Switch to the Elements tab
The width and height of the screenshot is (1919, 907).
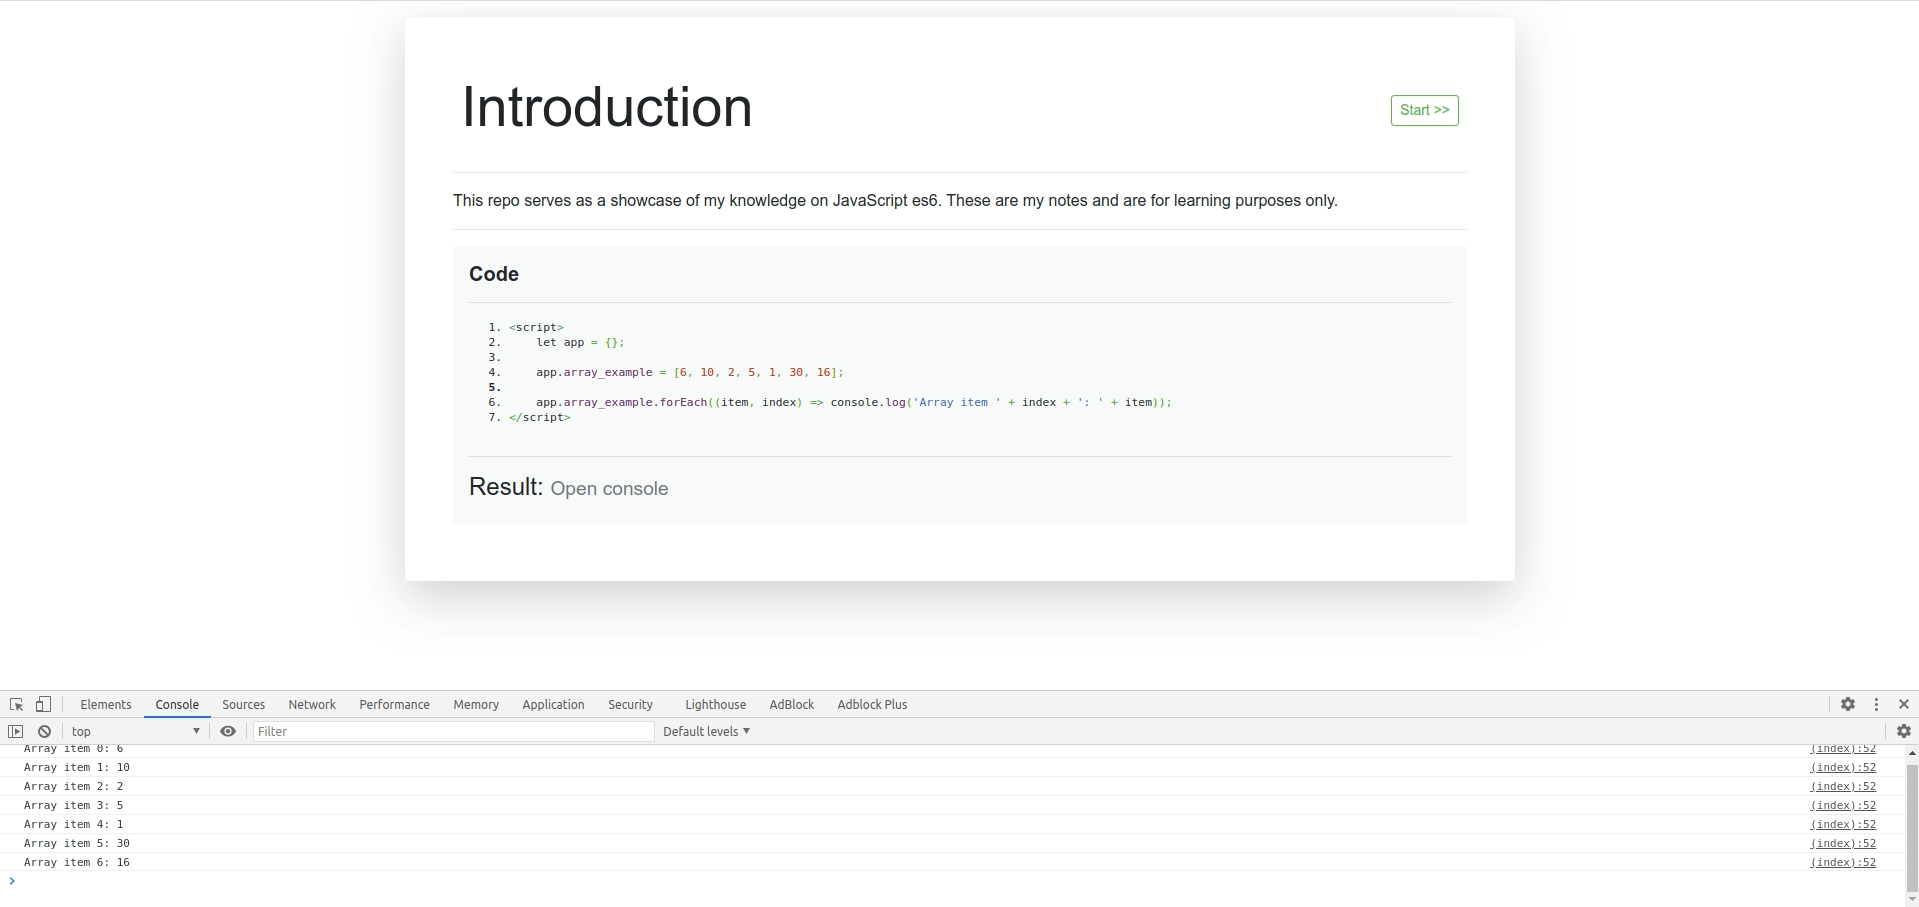[106, 705]
